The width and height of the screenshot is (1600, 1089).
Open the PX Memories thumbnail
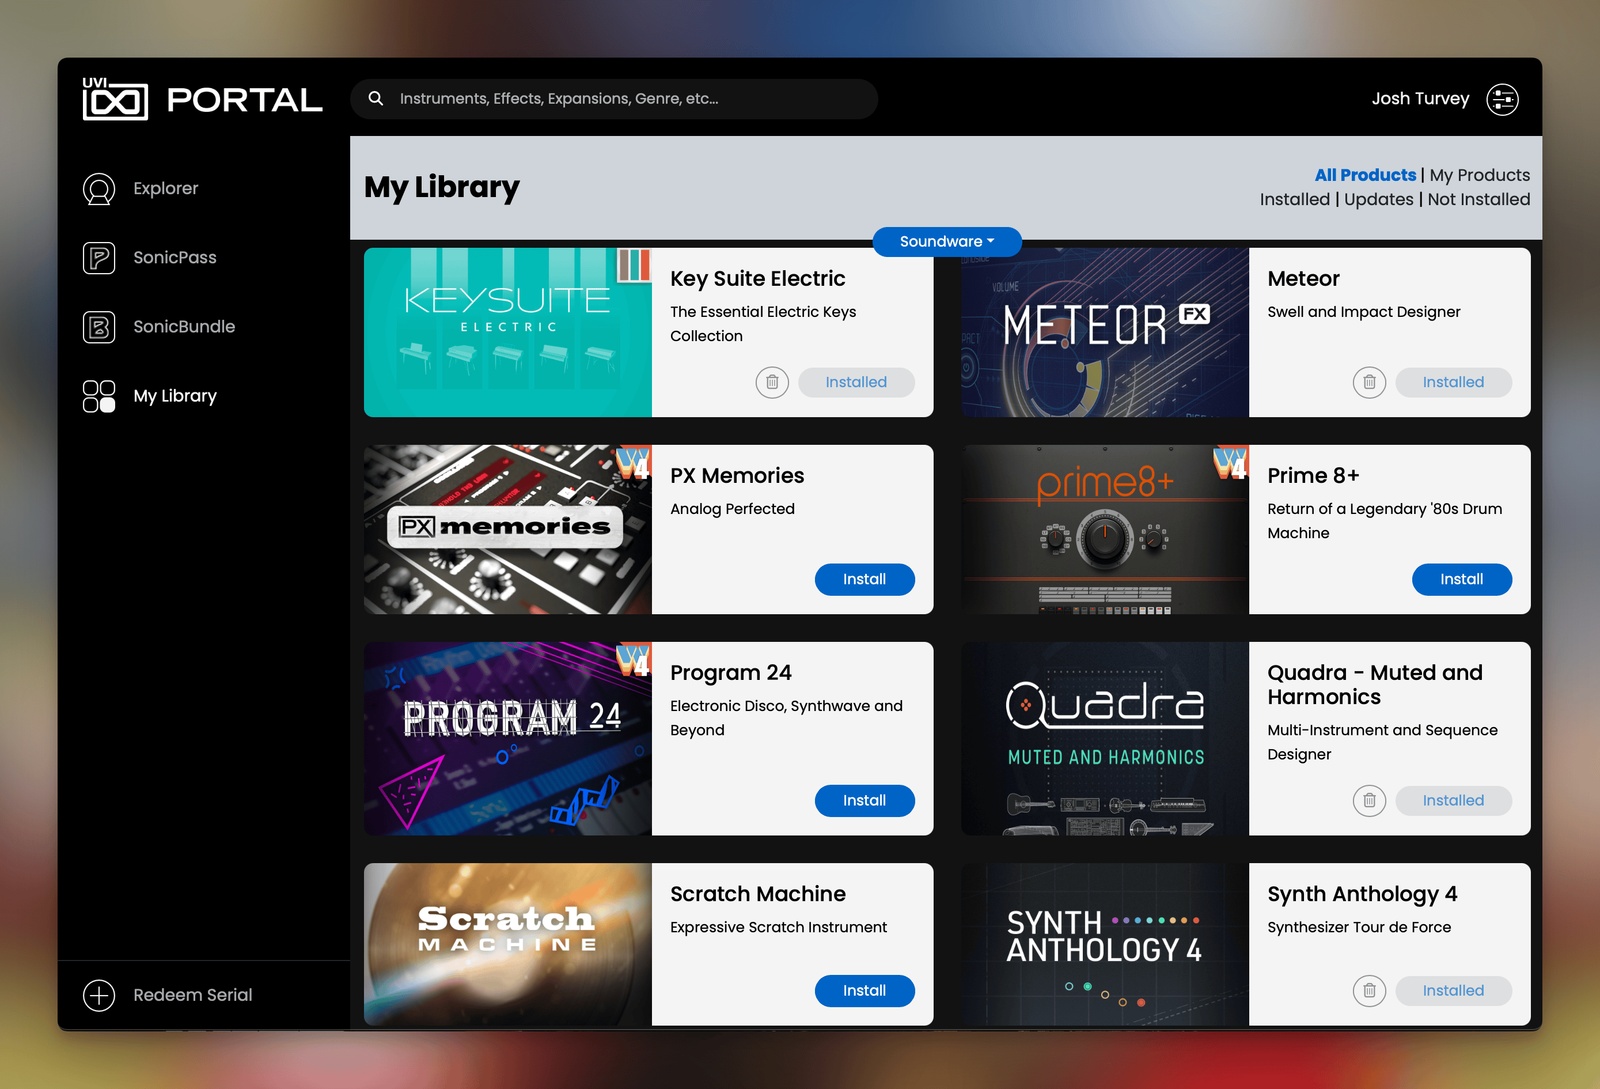[508, 529]
